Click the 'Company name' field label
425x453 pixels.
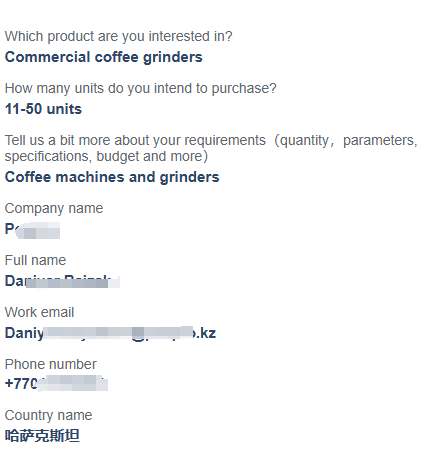(54, 208)
